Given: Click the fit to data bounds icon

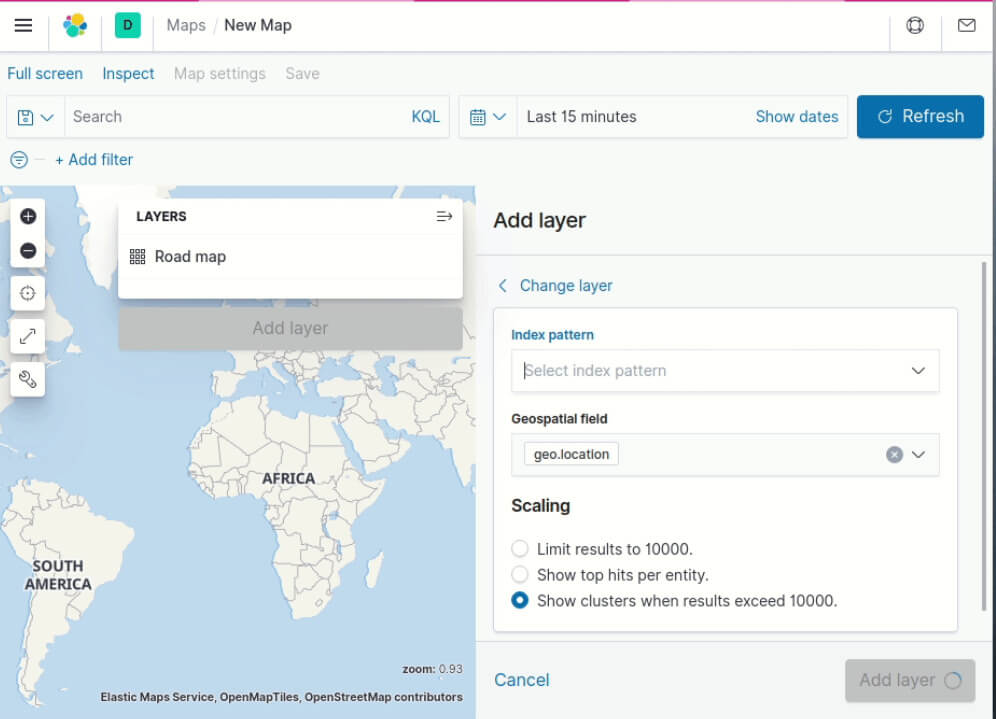Looking at the screenshot, I should click(28, 293).
